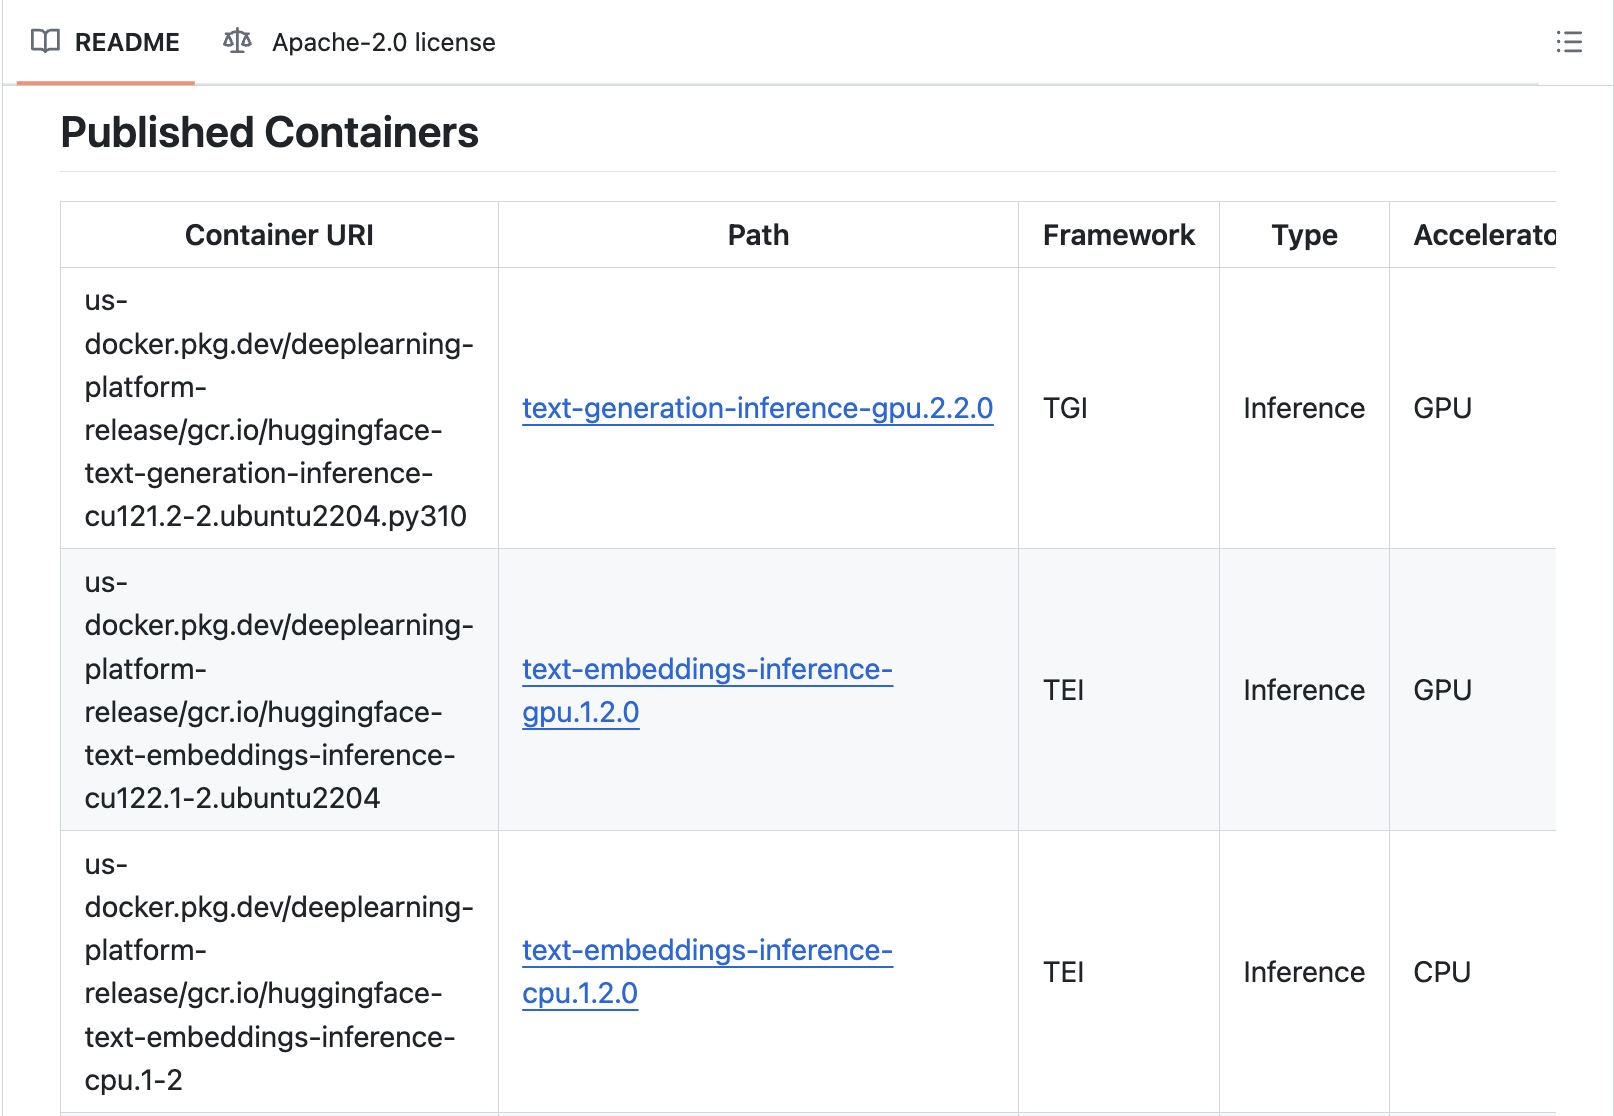The width and height of the screenshot is (1614, 1116).
Task: Click the Framework column header
Action: pyautogui.click(x=1118, y=235)
